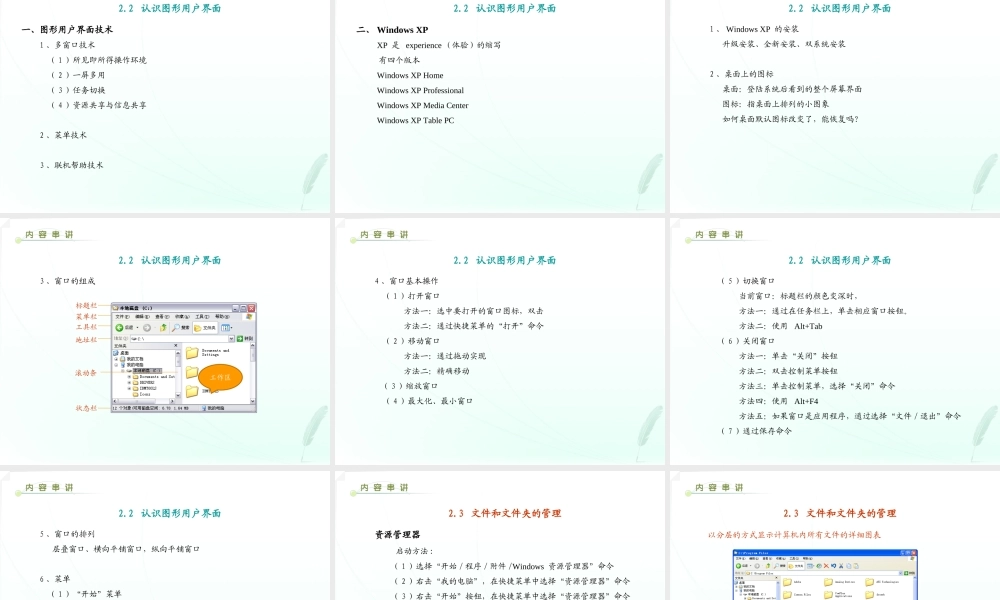Image resolution: width=1000 pixels, height=600 pixels.
Task: Click the line '2、桌面上的图标'
Action: coord(741,74)
